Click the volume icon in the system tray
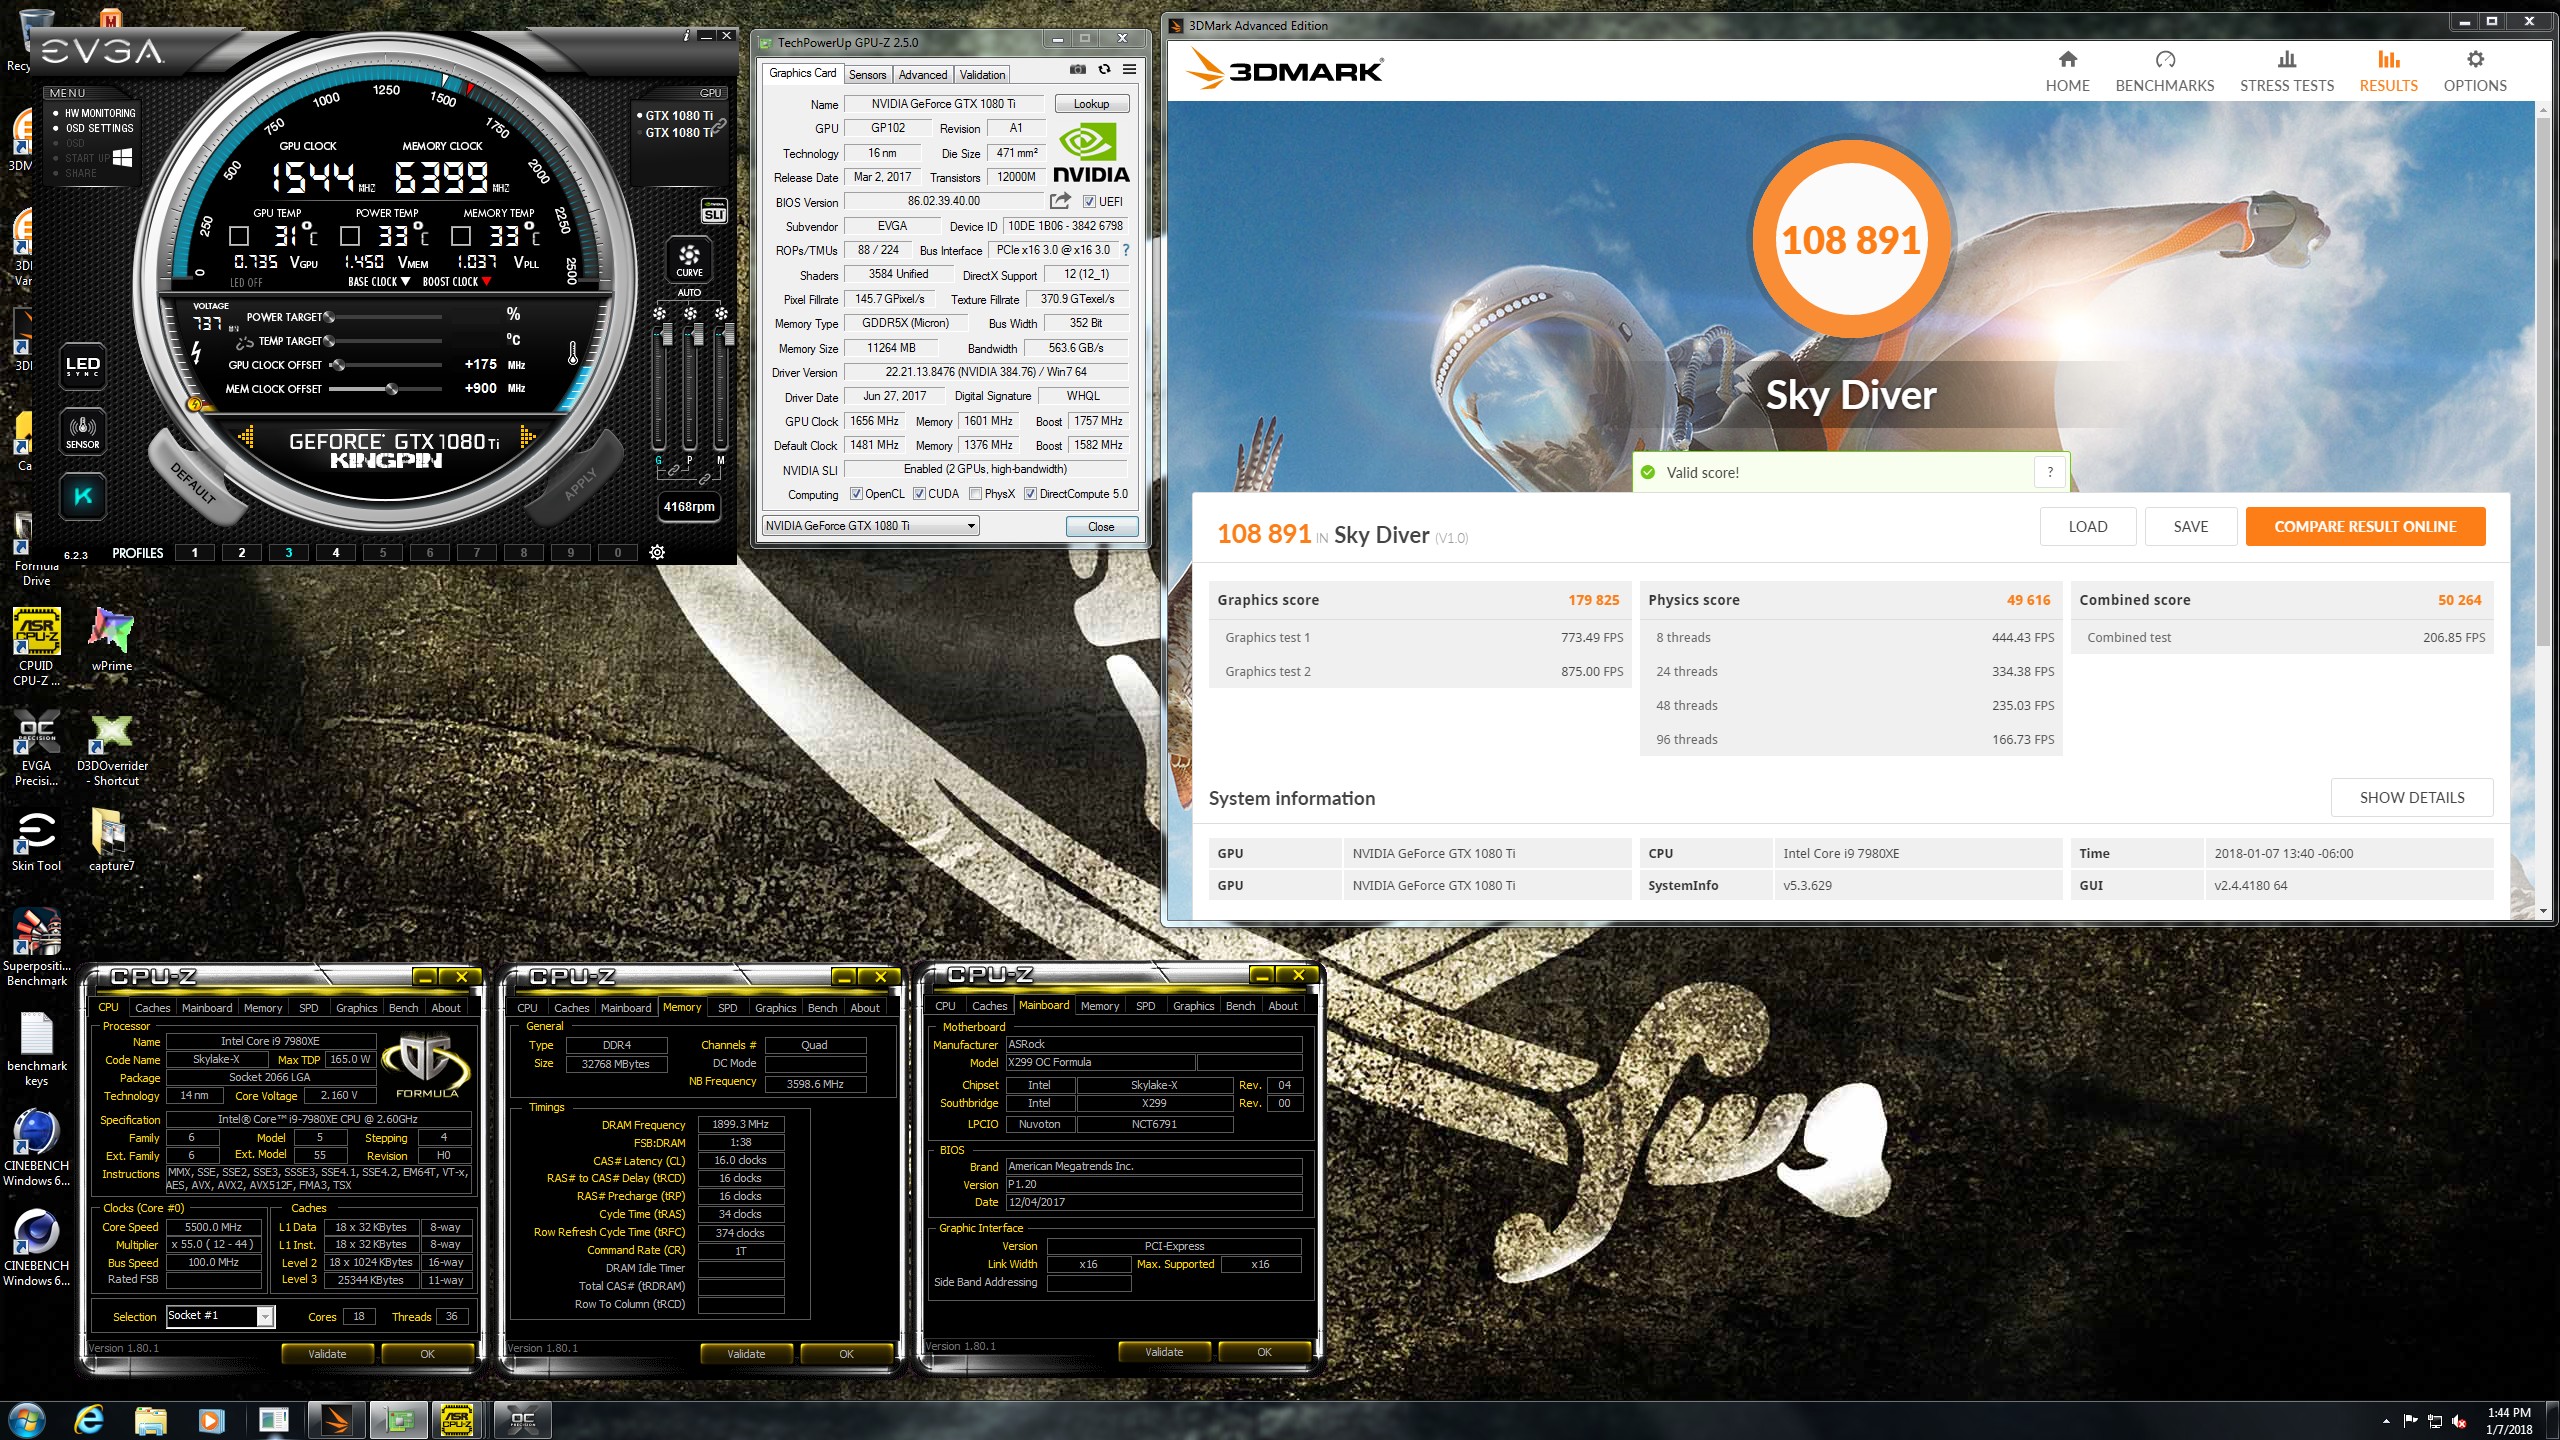The height and width of the screenshot is (1440, 2560). [x=2459, y=1421]
